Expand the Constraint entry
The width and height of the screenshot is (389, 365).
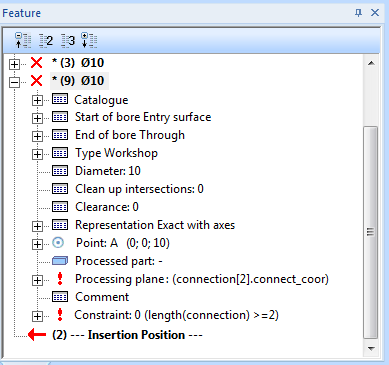coord(37,316)
